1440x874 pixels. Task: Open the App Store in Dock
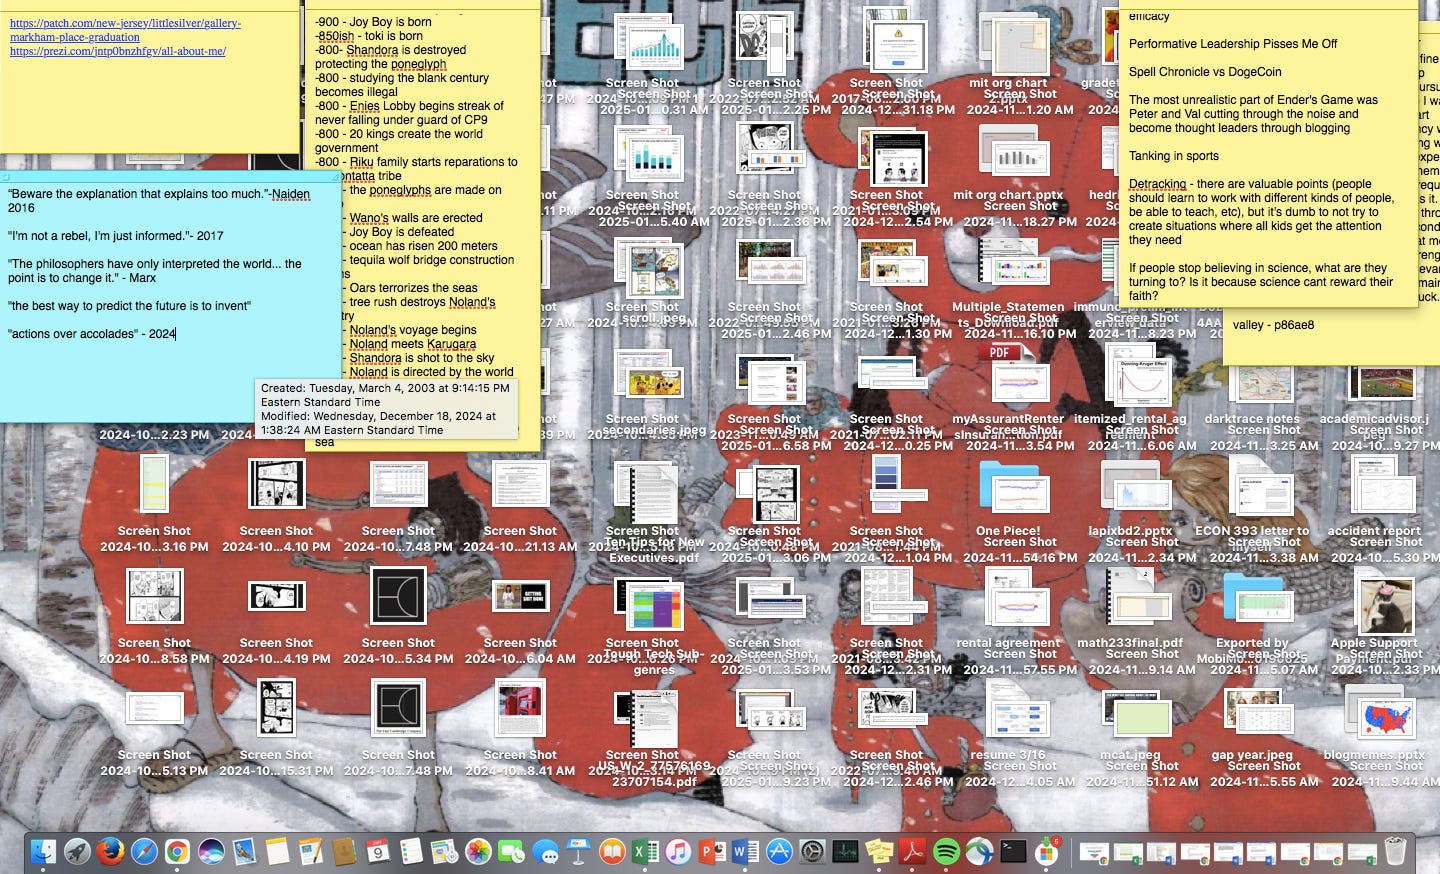click(x=780, y=852)
